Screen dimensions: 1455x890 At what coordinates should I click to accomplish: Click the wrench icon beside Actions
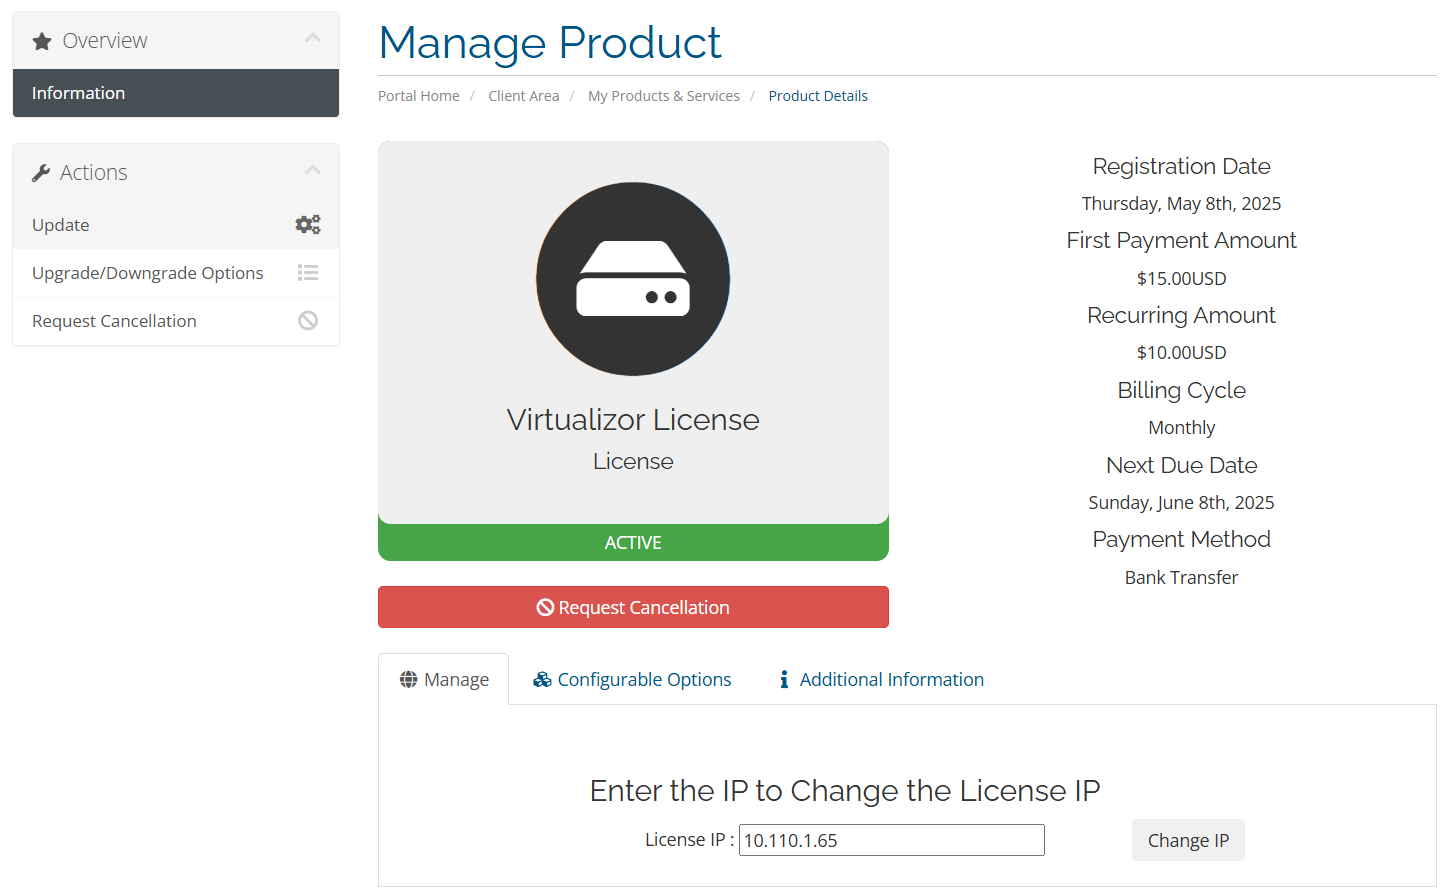coord(41,173)
